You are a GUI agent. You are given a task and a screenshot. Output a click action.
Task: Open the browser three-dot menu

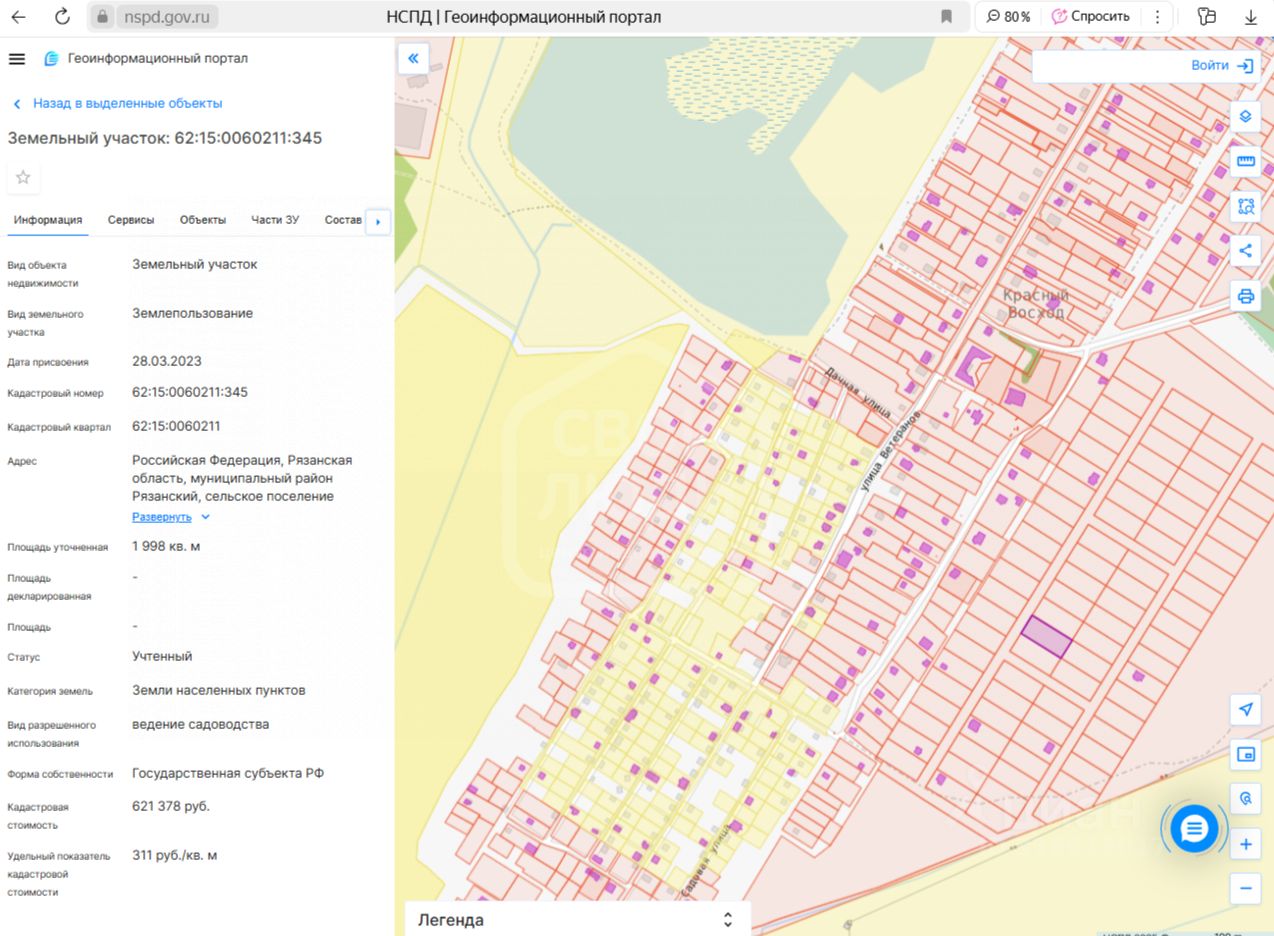click(x=1157, y=17)
